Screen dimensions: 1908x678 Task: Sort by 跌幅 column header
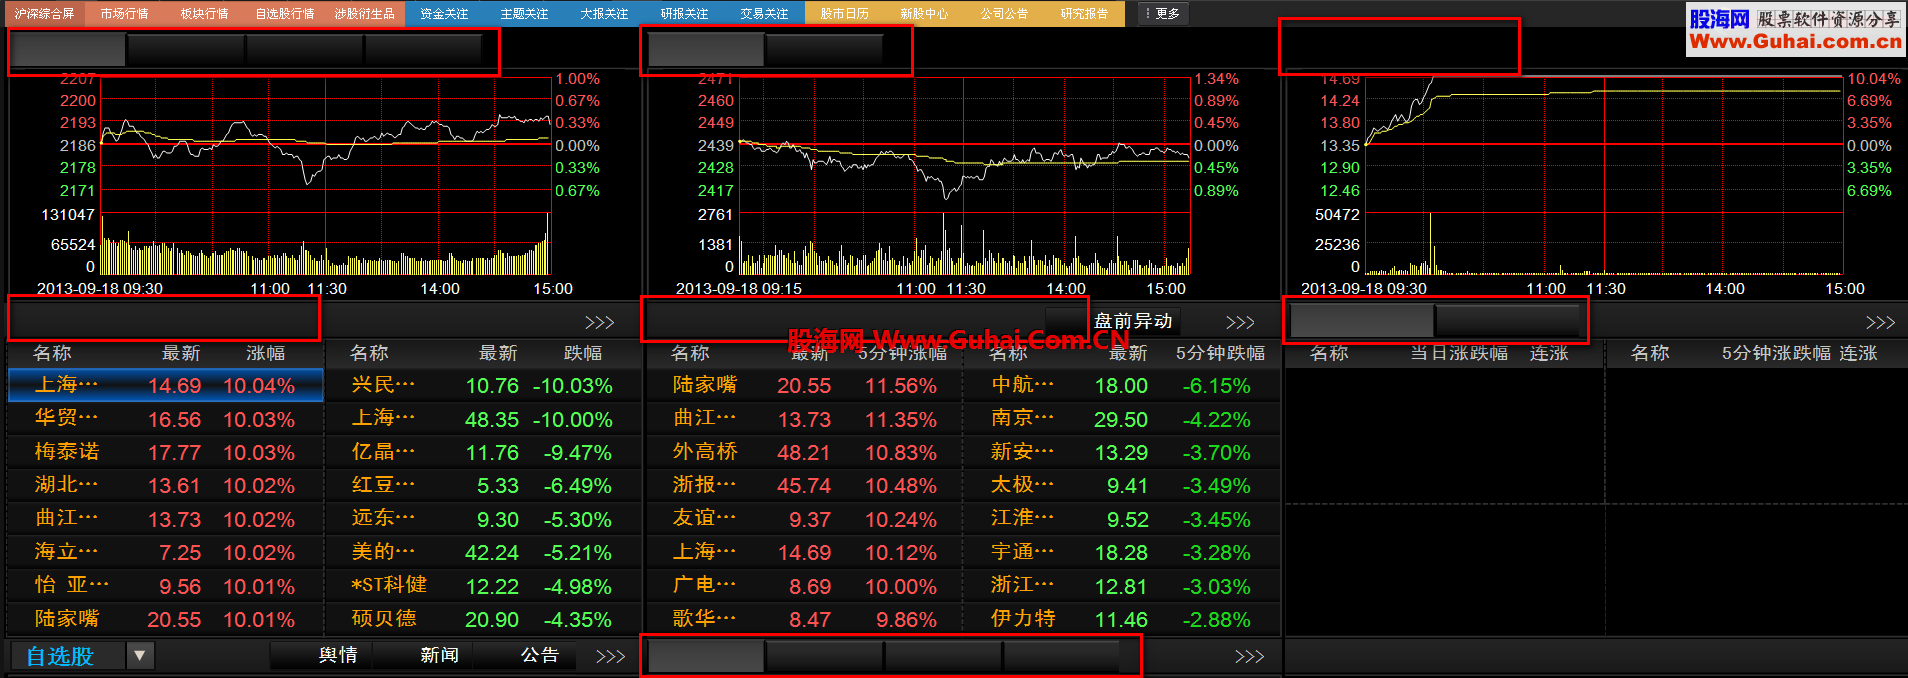(583, 353)
